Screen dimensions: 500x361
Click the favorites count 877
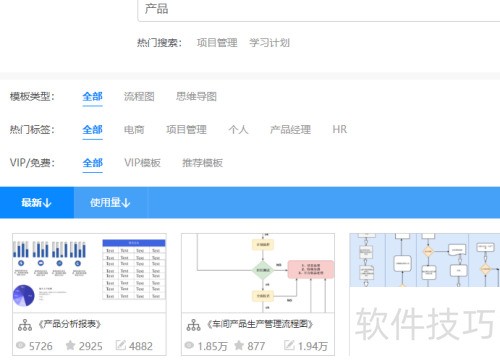click(x=256, y=346)
